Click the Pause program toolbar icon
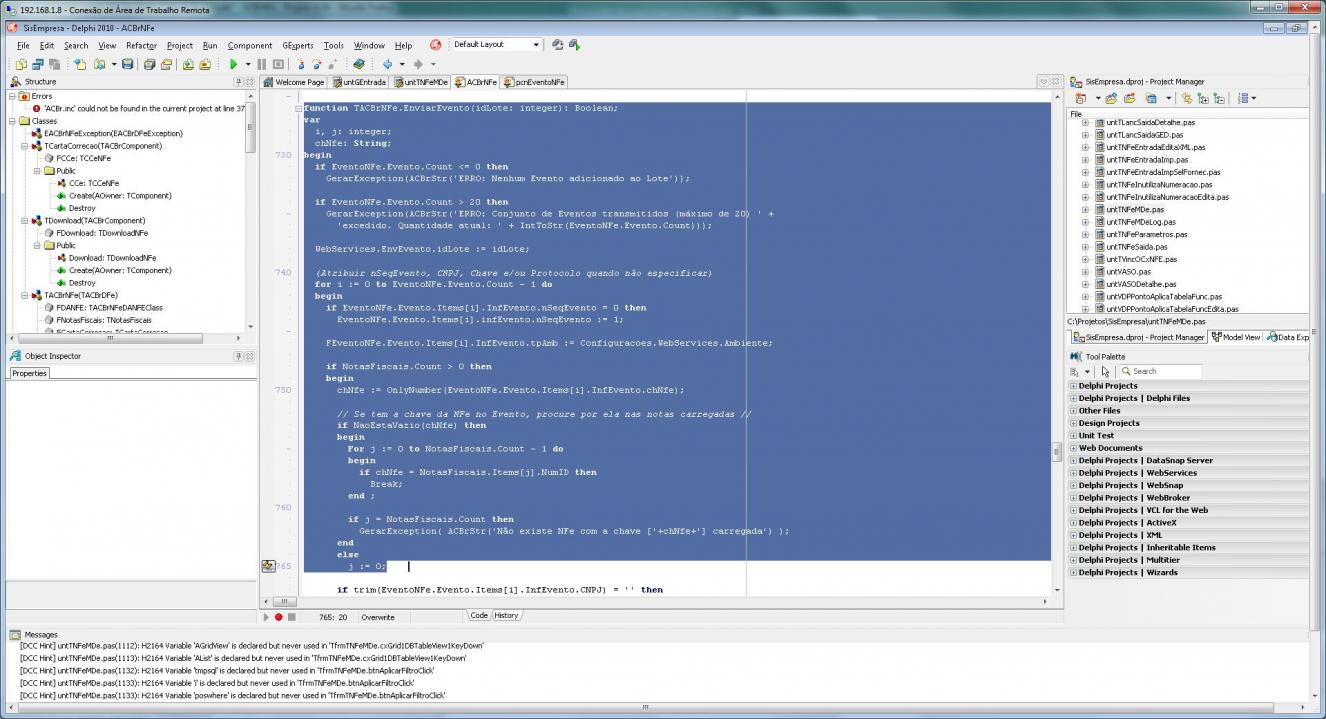The image size is (1326, 719). [x=262, y=64]
